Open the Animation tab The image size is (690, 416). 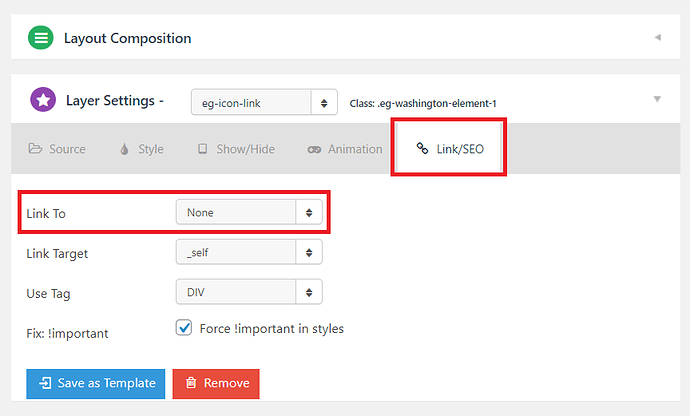click(x=345, y=149)
